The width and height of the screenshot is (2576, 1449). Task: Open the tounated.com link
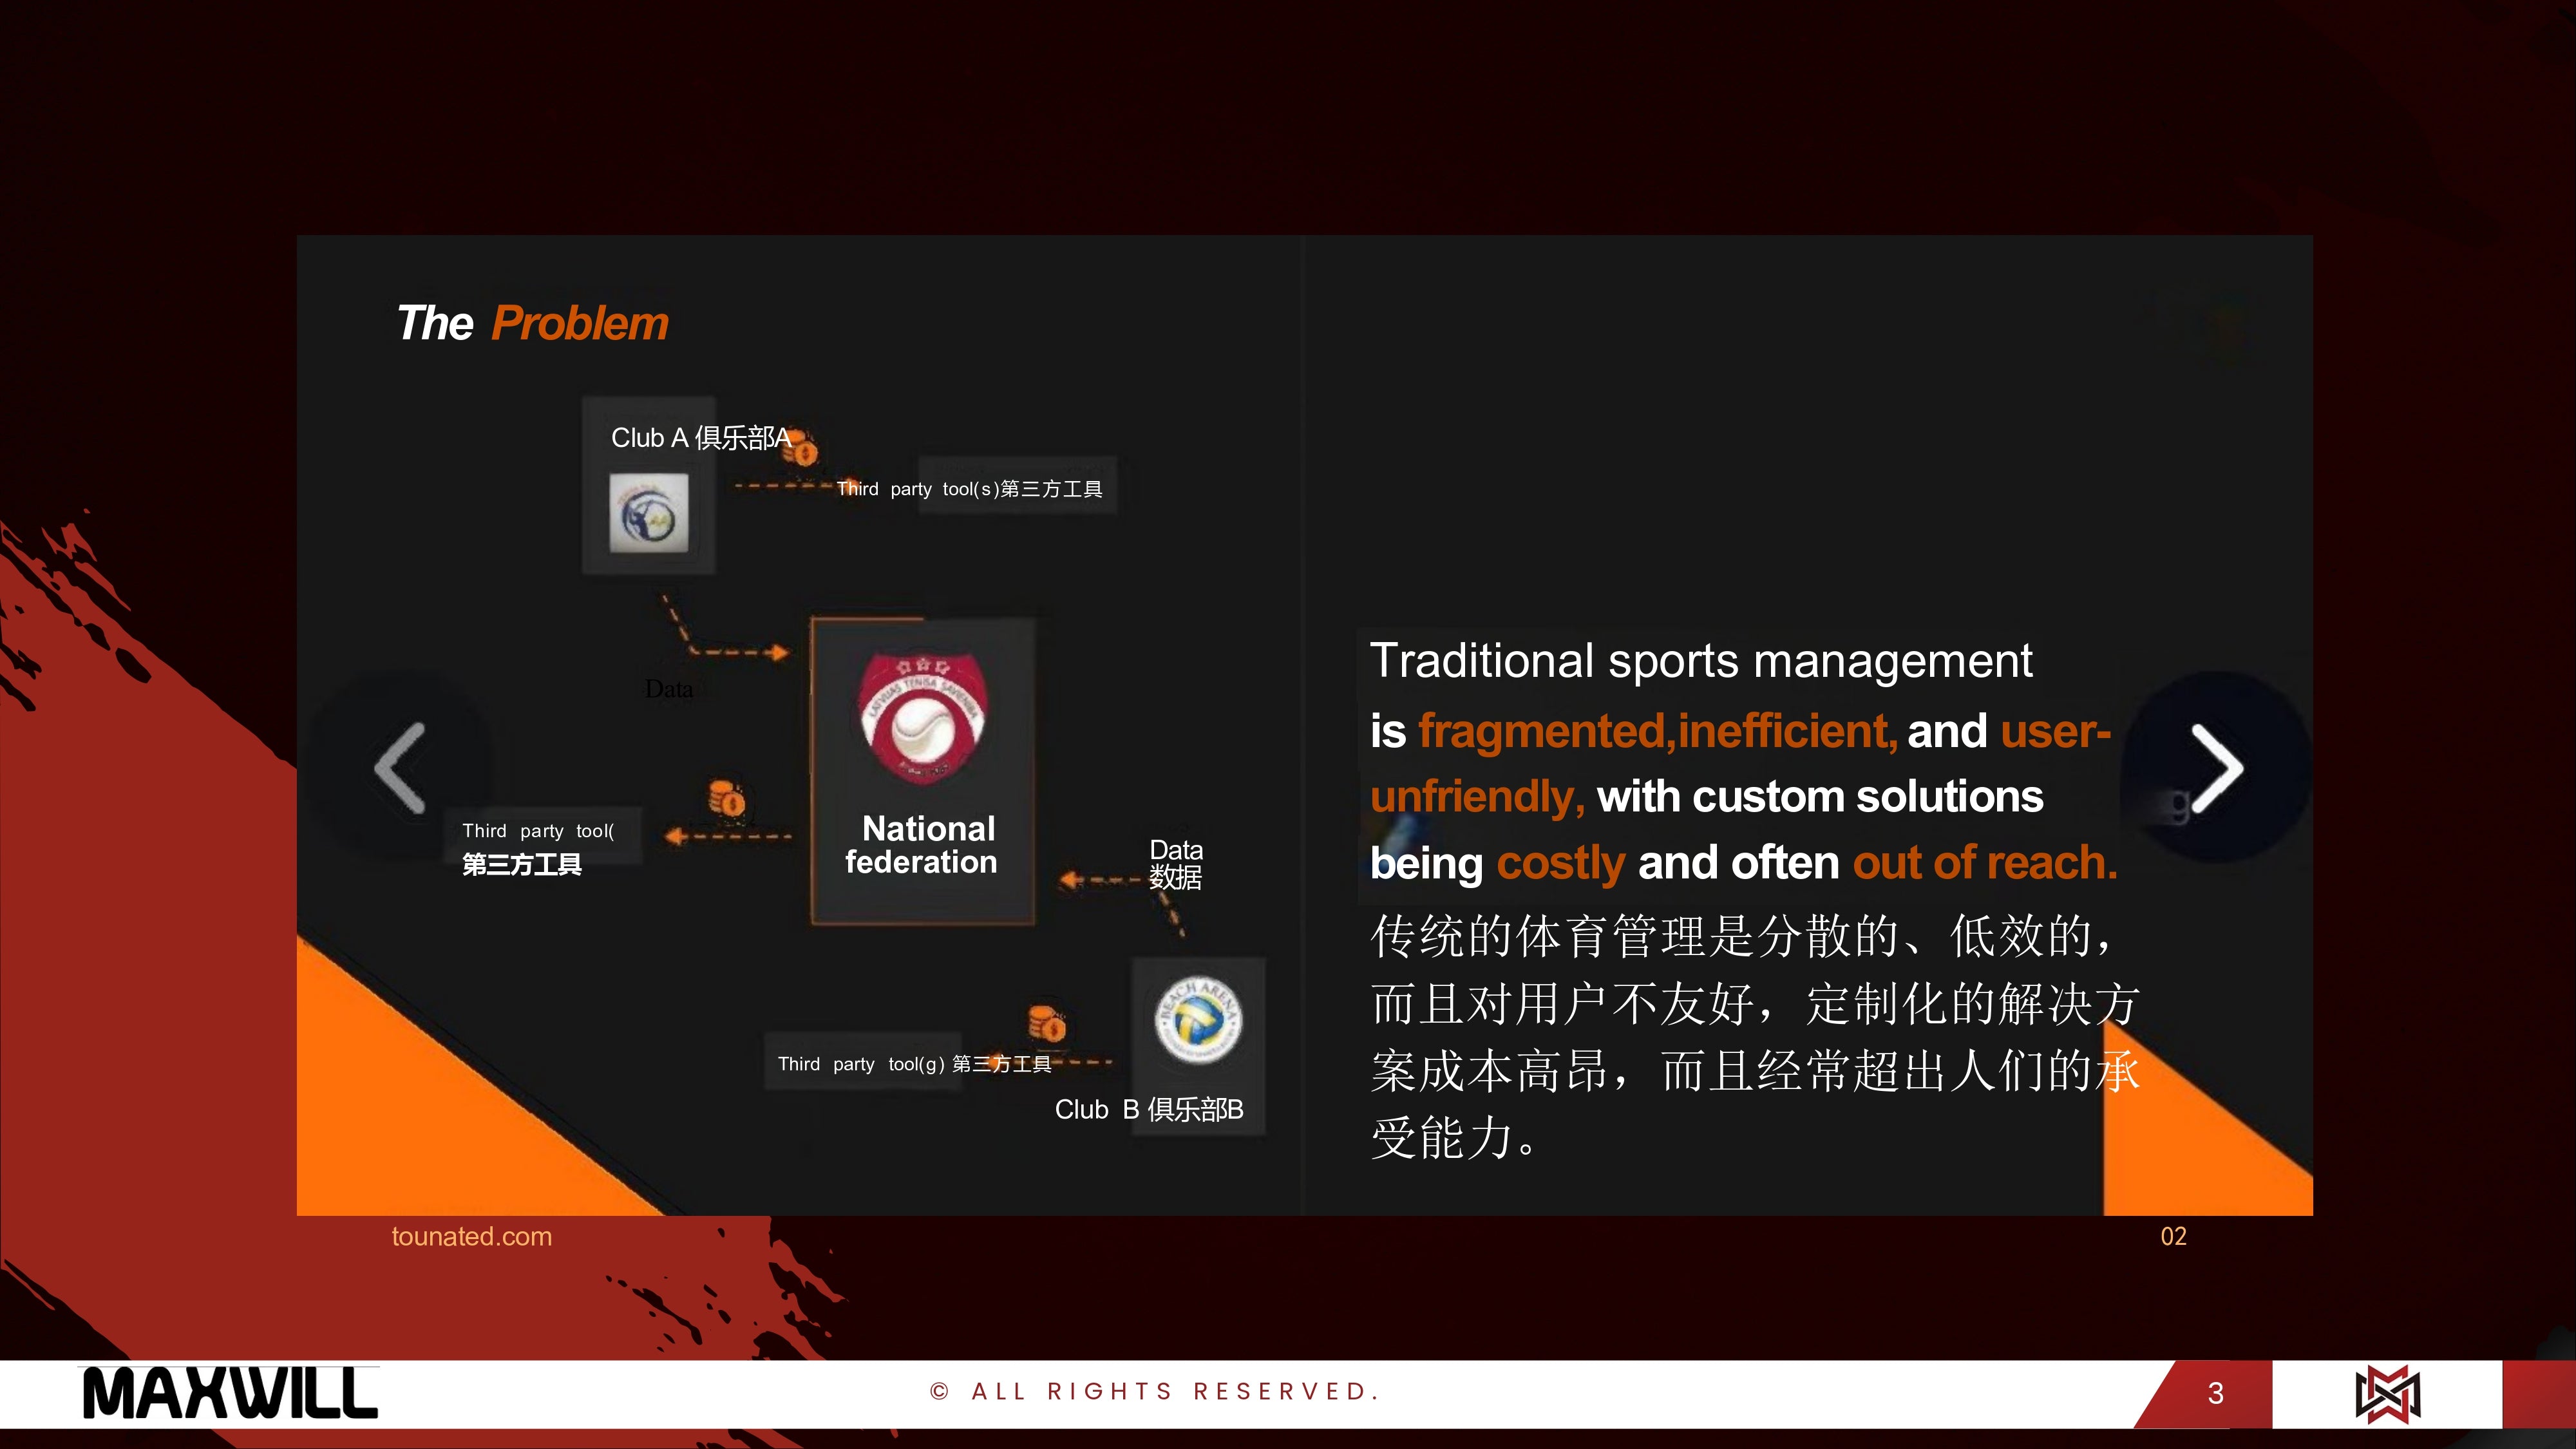(x=471, y=1237)
